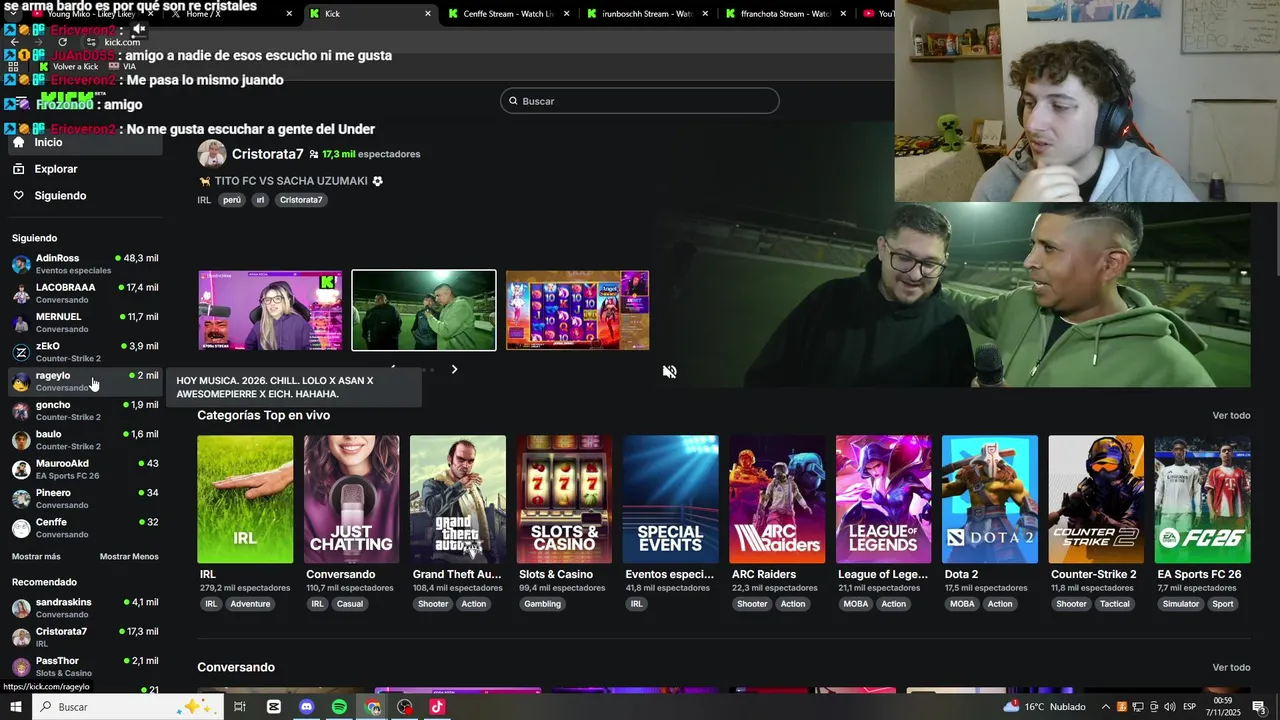Close the Cenffe Stream browser tab
This screenshot has height=720, width=1280.
click(x=567, y=13)
